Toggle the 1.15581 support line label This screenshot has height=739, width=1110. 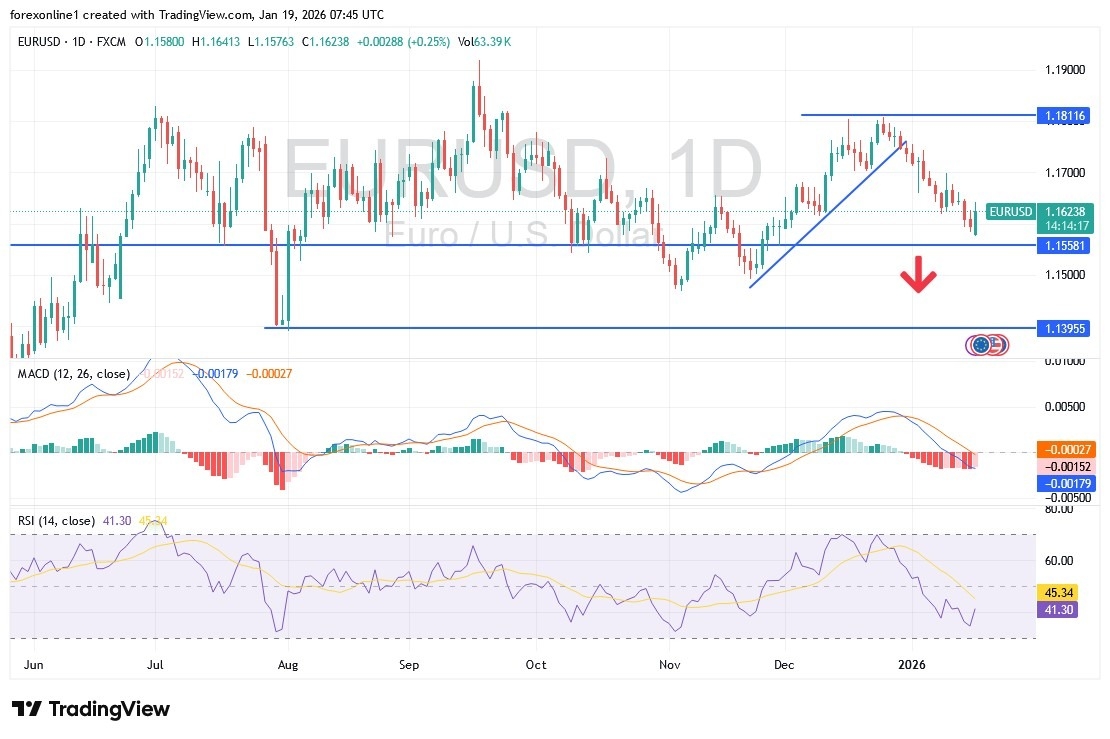point(1063,246)
